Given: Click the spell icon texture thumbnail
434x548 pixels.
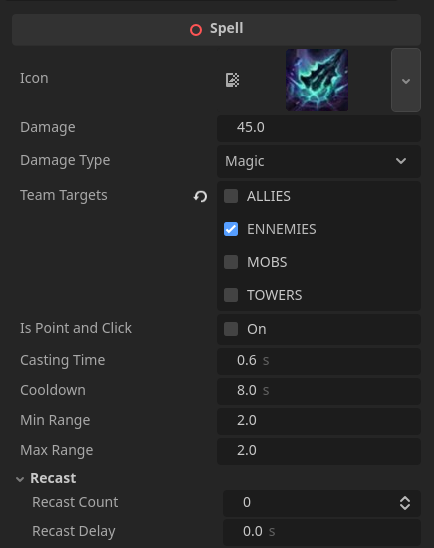Looking at the screenshot, I should [317, 80].
